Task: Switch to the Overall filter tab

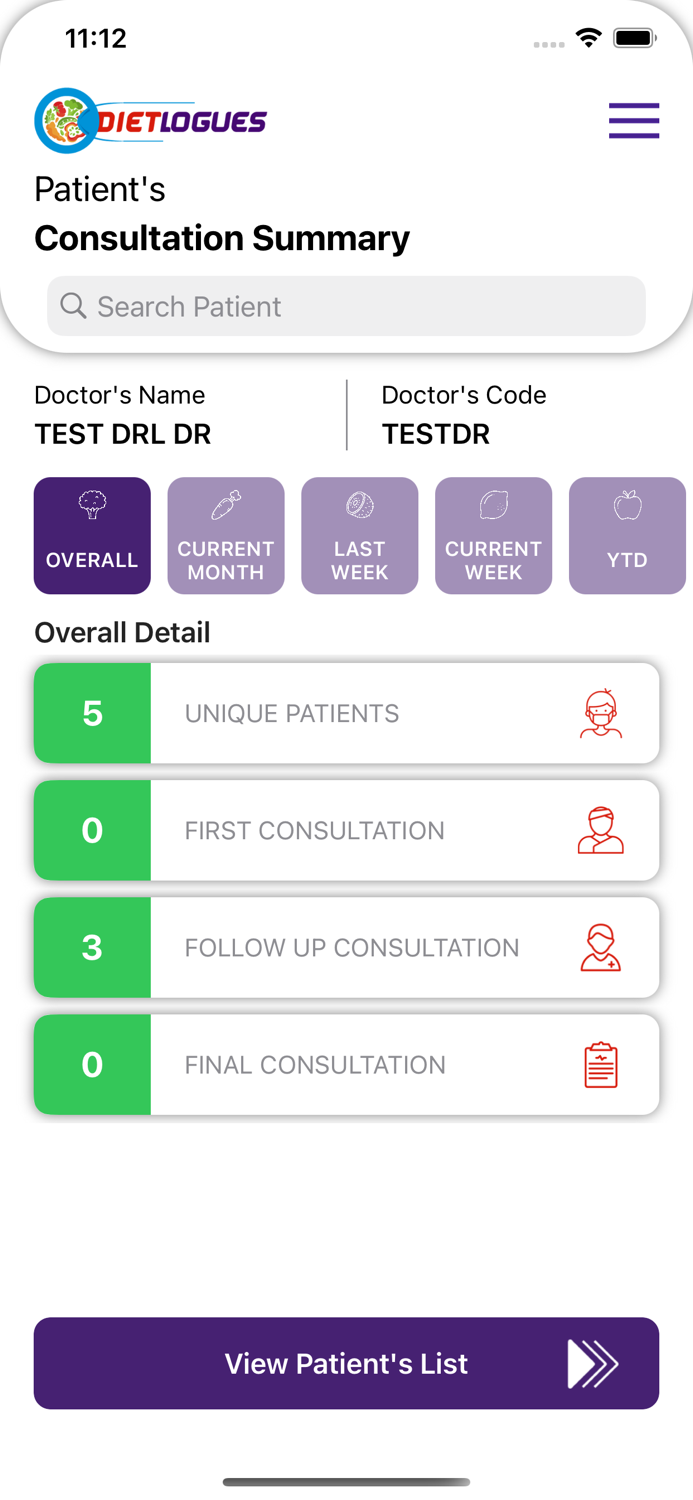Action: [92, 535]
